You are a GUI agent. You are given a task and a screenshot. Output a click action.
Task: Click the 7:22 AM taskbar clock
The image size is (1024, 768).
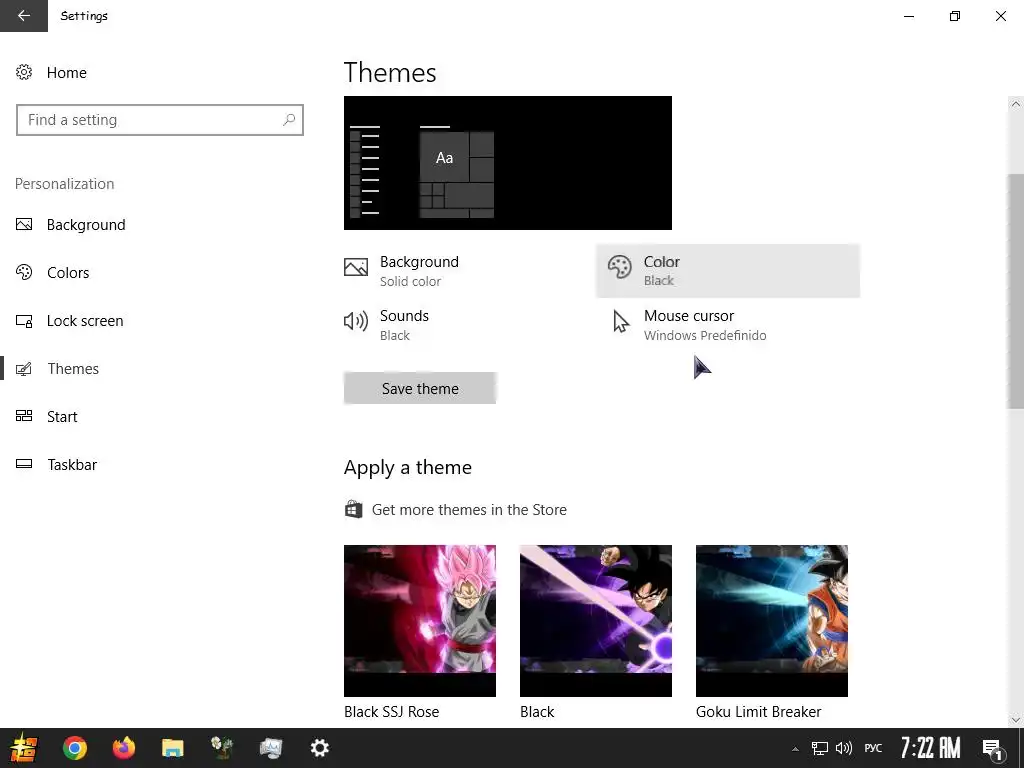tap(931, 748)
